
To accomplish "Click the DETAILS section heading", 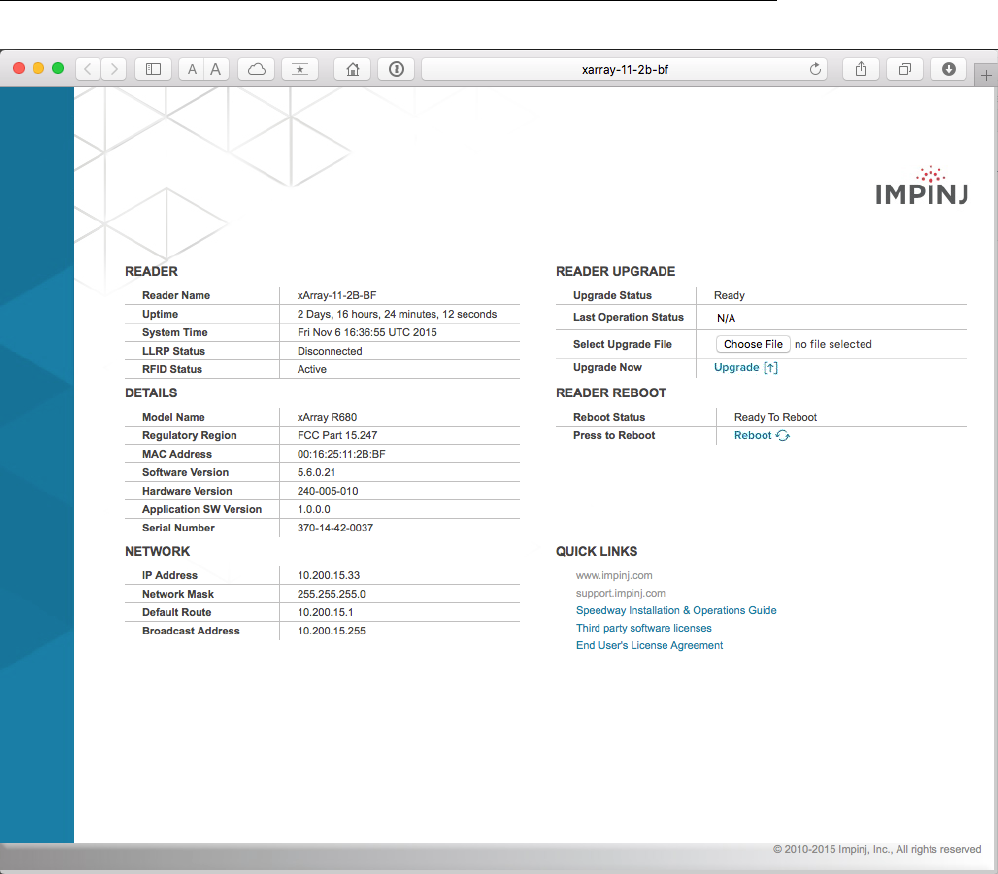I will click(151, 393).
